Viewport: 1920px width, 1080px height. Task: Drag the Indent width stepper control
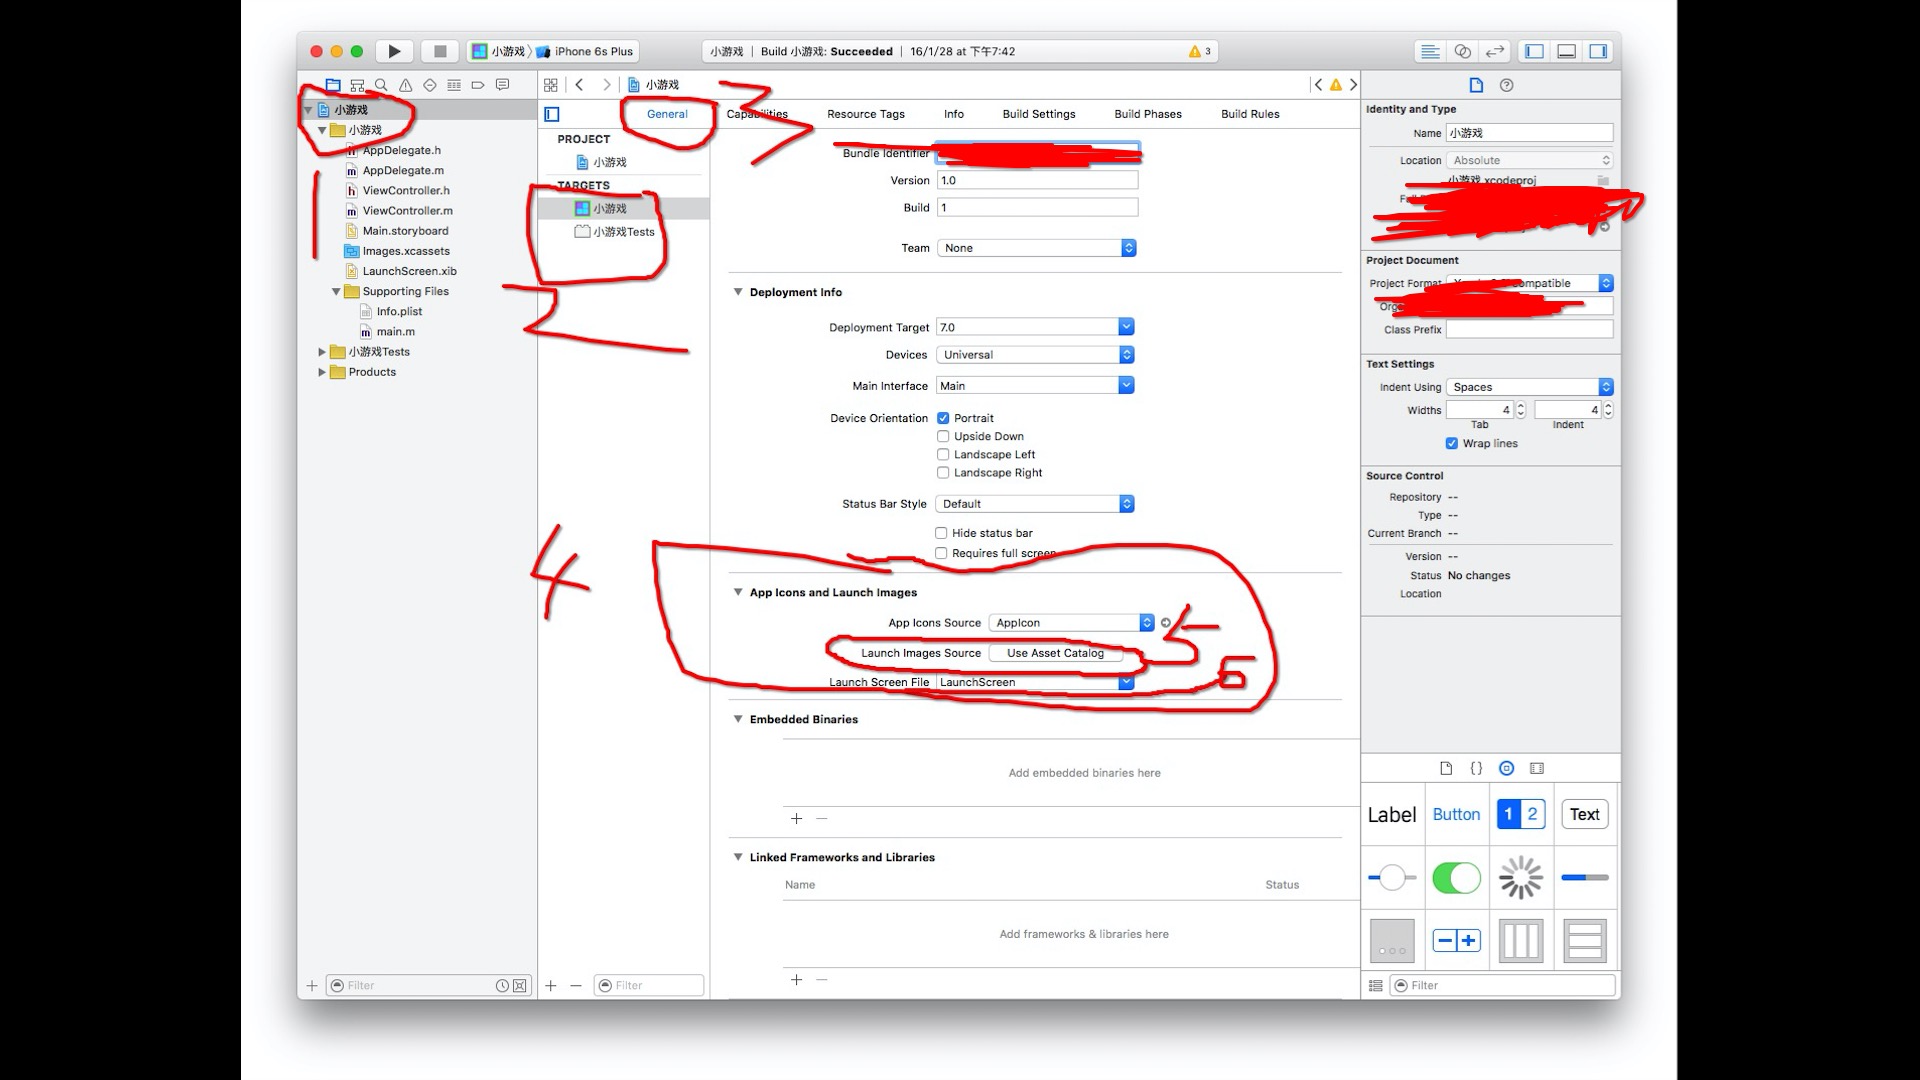(x=1609, y=409)
